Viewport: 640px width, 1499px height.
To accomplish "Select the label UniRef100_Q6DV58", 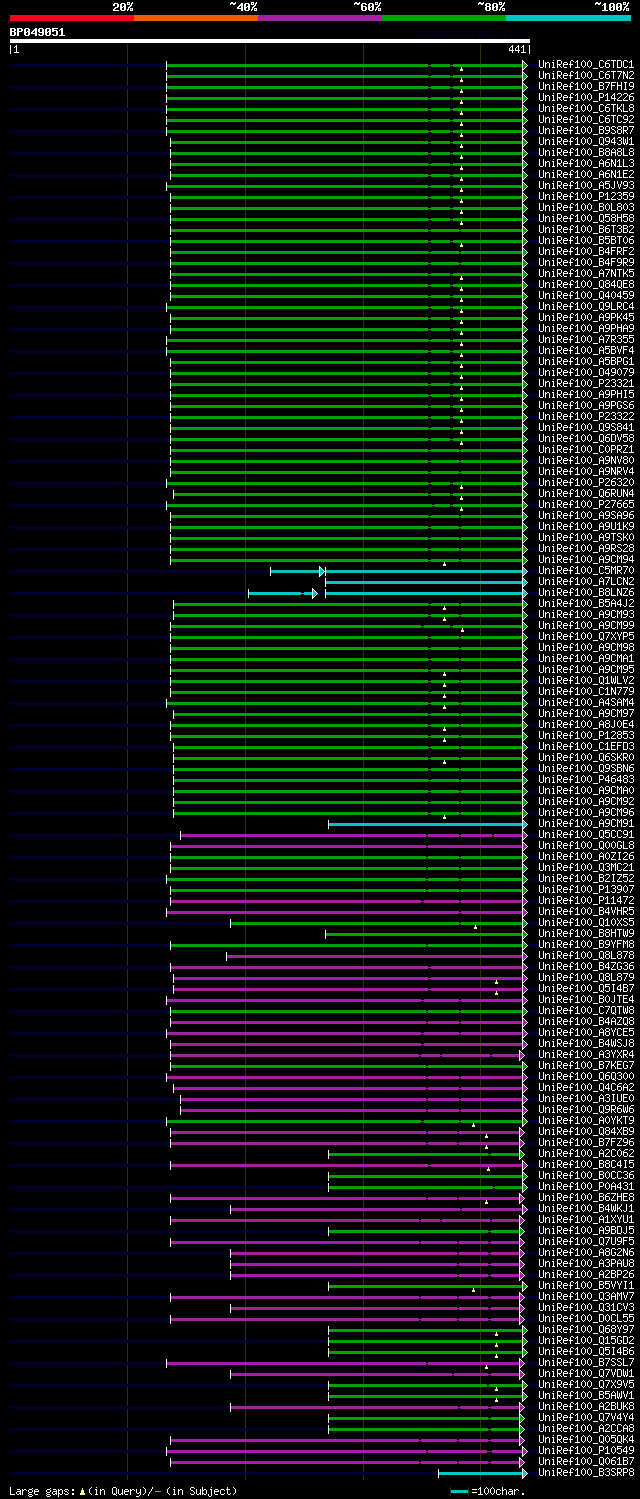I will tap(586, 439).
